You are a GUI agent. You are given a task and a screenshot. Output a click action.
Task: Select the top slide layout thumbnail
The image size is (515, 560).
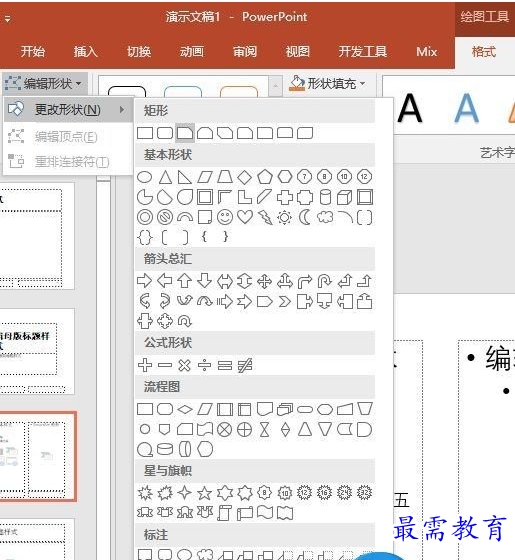pos(36,236)
